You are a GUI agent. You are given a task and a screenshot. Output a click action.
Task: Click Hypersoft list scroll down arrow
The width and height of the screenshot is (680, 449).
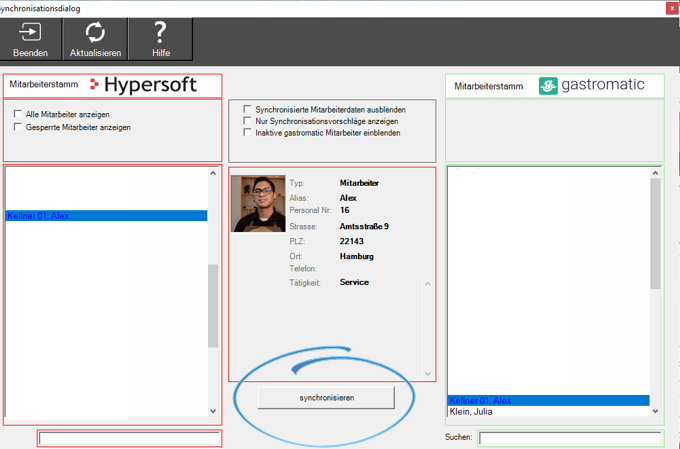tap(213, 411)
